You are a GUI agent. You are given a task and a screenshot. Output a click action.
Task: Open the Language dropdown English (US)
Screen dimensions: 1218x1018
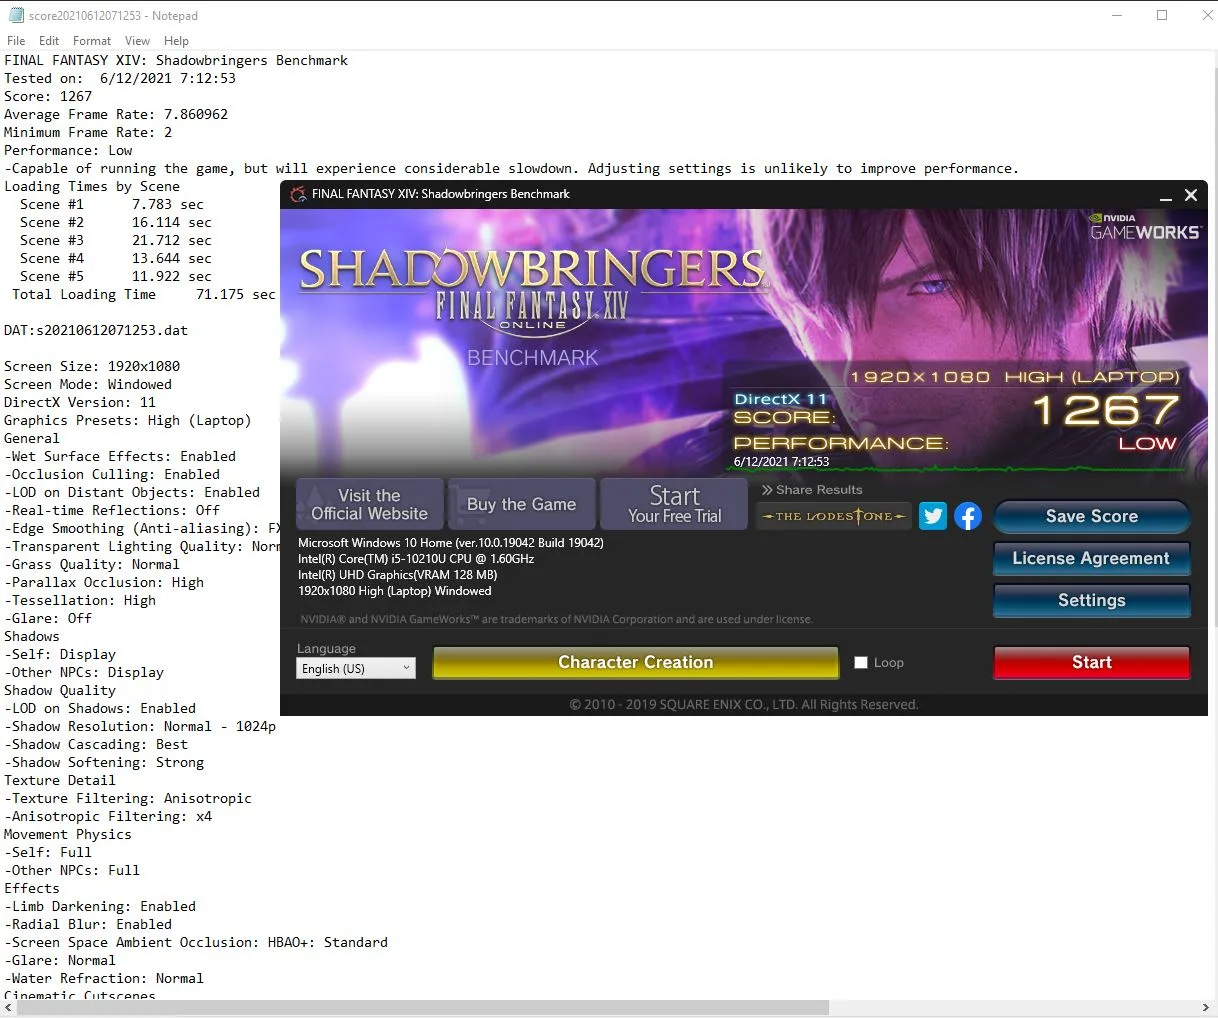[356, 668]
